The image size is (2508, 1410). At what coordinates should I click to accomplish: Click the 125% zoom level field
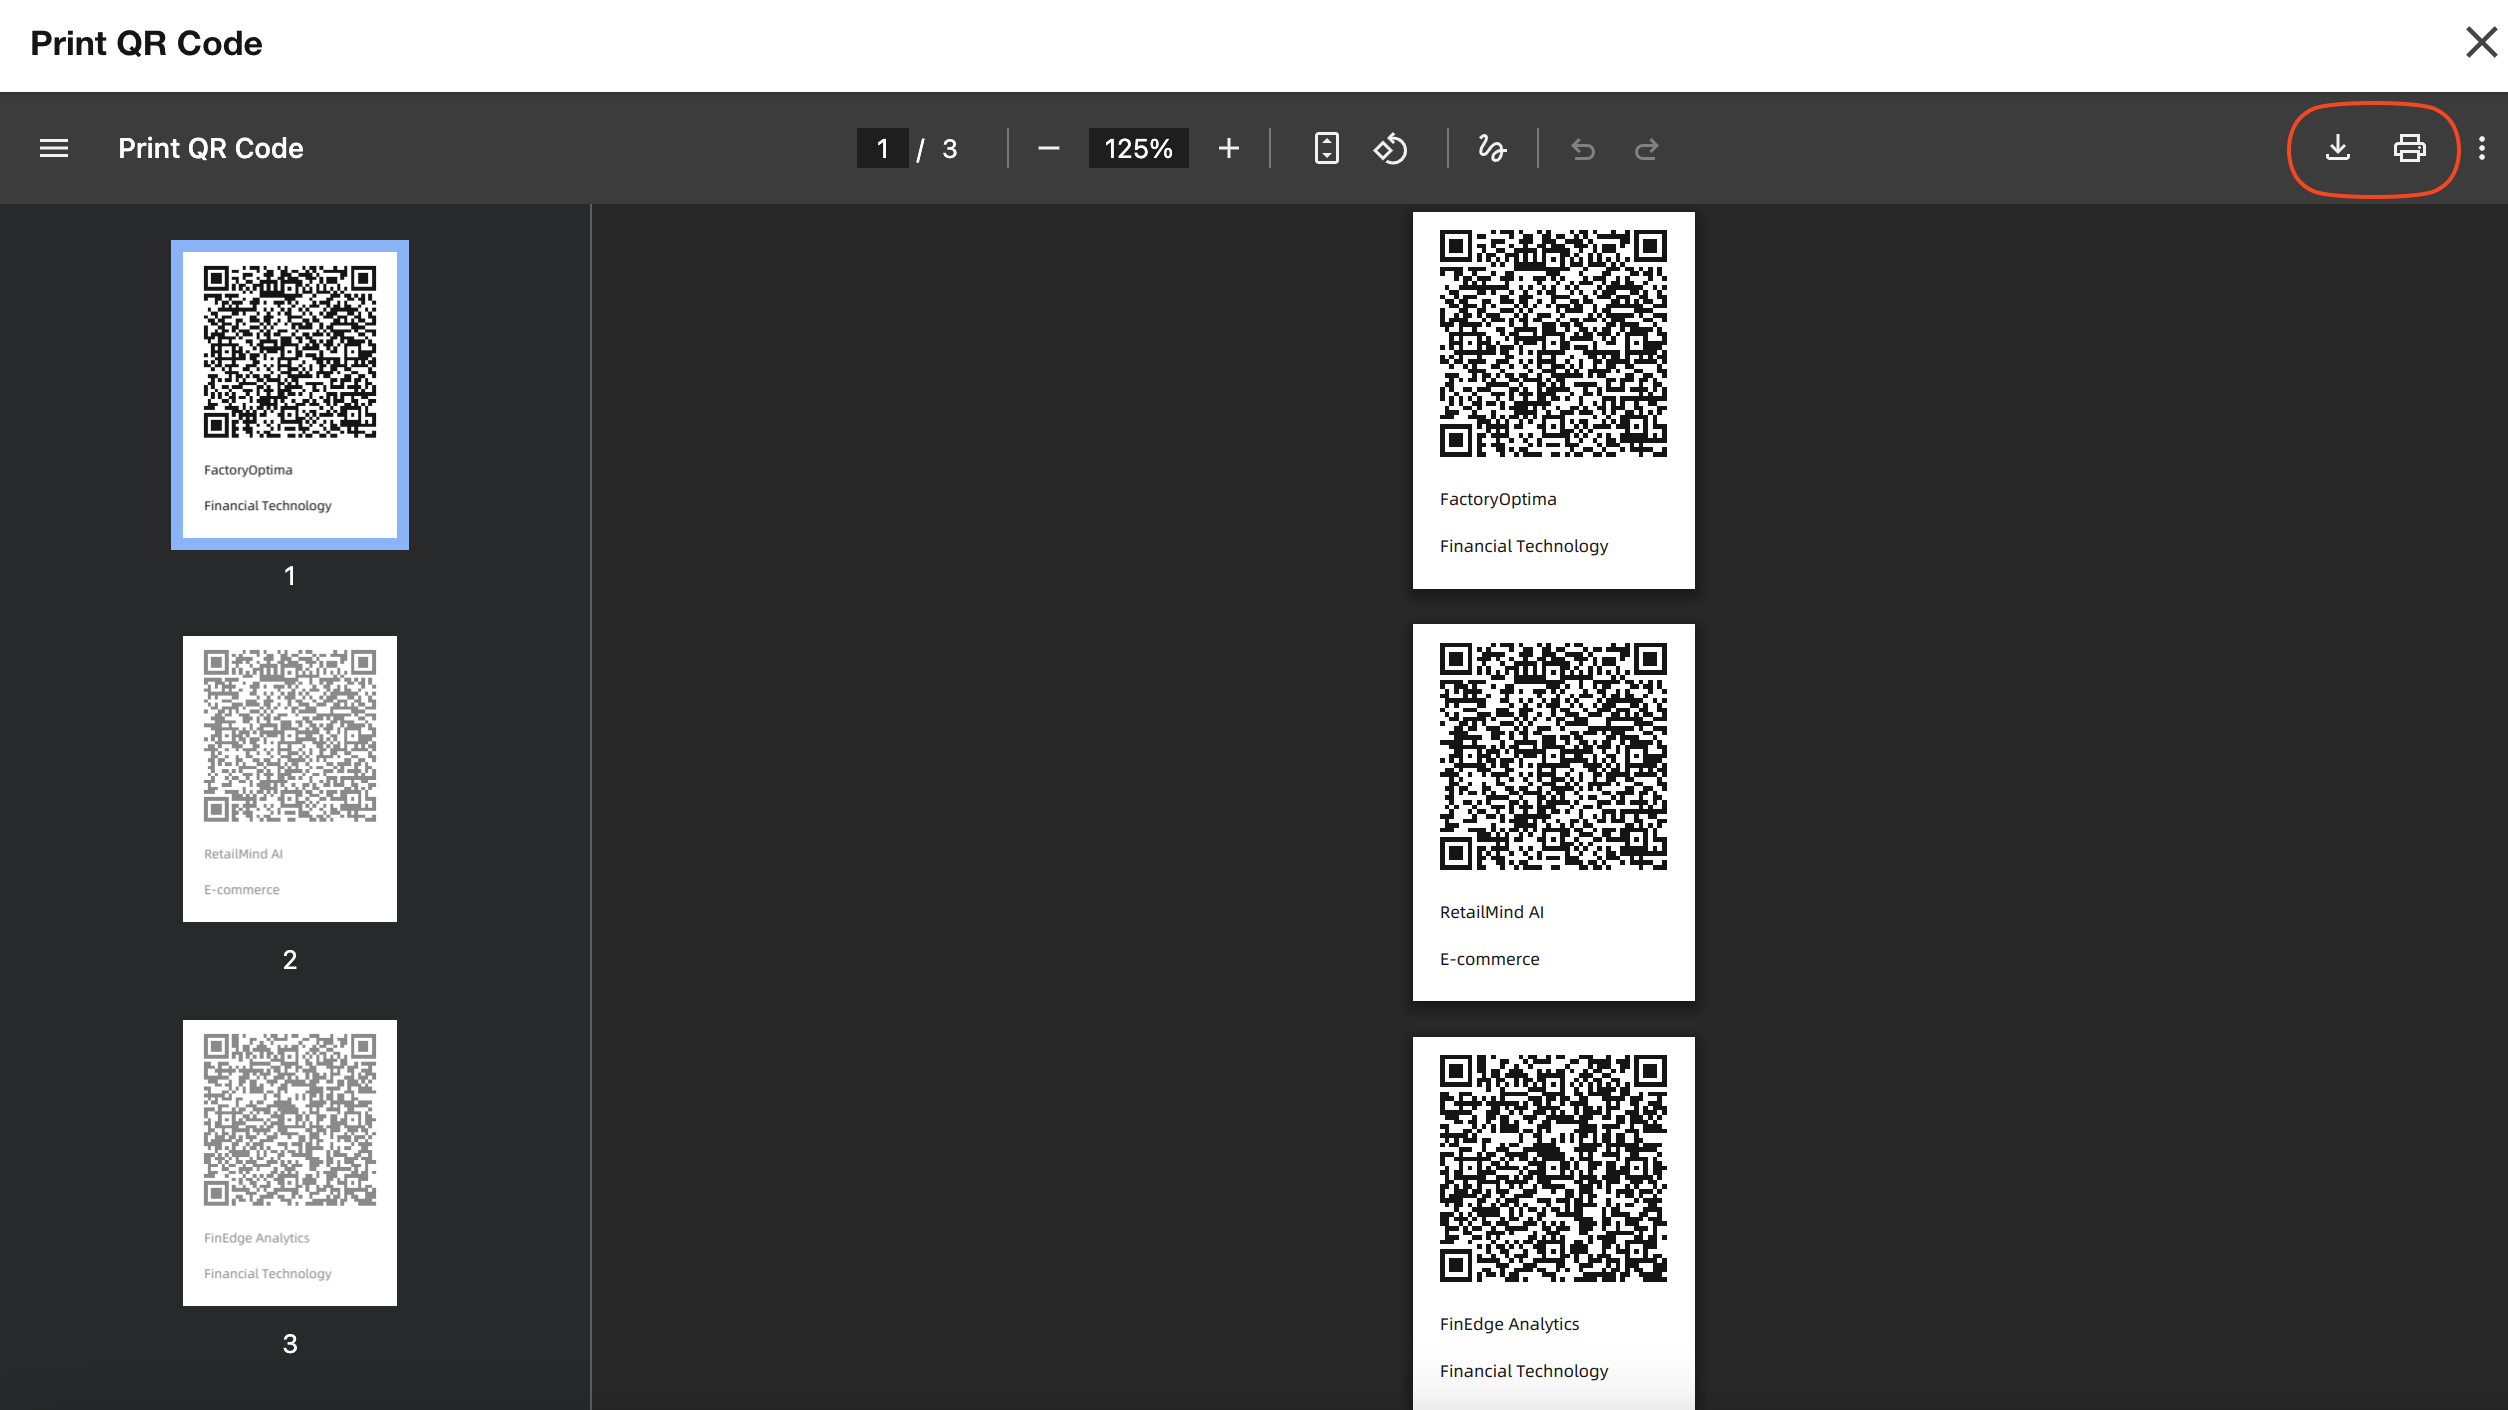[1138, 149]
